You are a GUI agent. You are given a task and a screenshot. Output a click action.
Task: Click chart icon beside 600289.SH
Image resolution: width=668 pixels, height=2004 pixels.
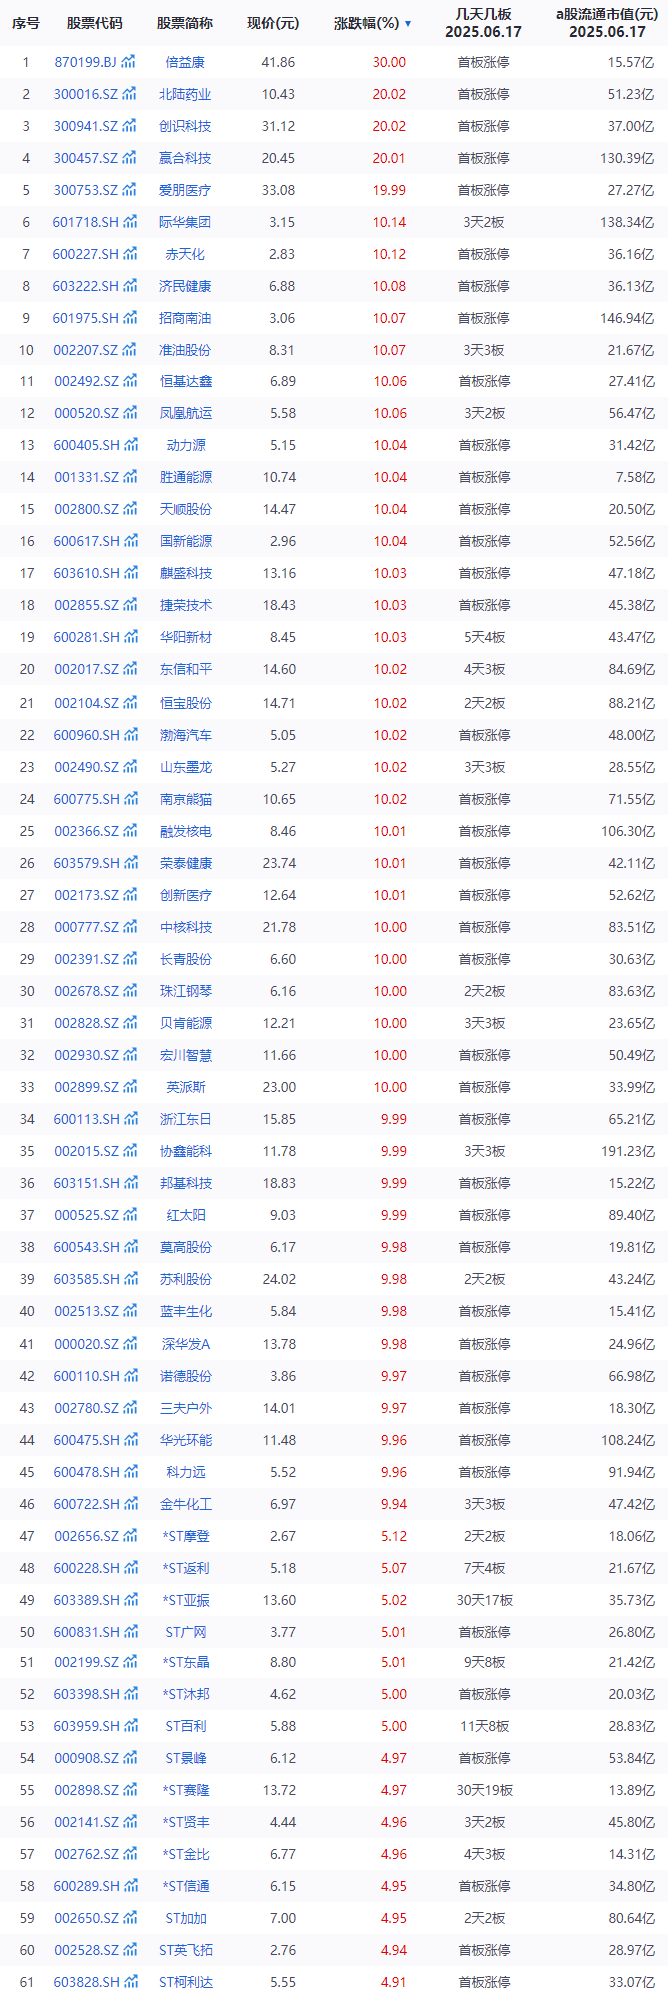(x=130, y=1886)
